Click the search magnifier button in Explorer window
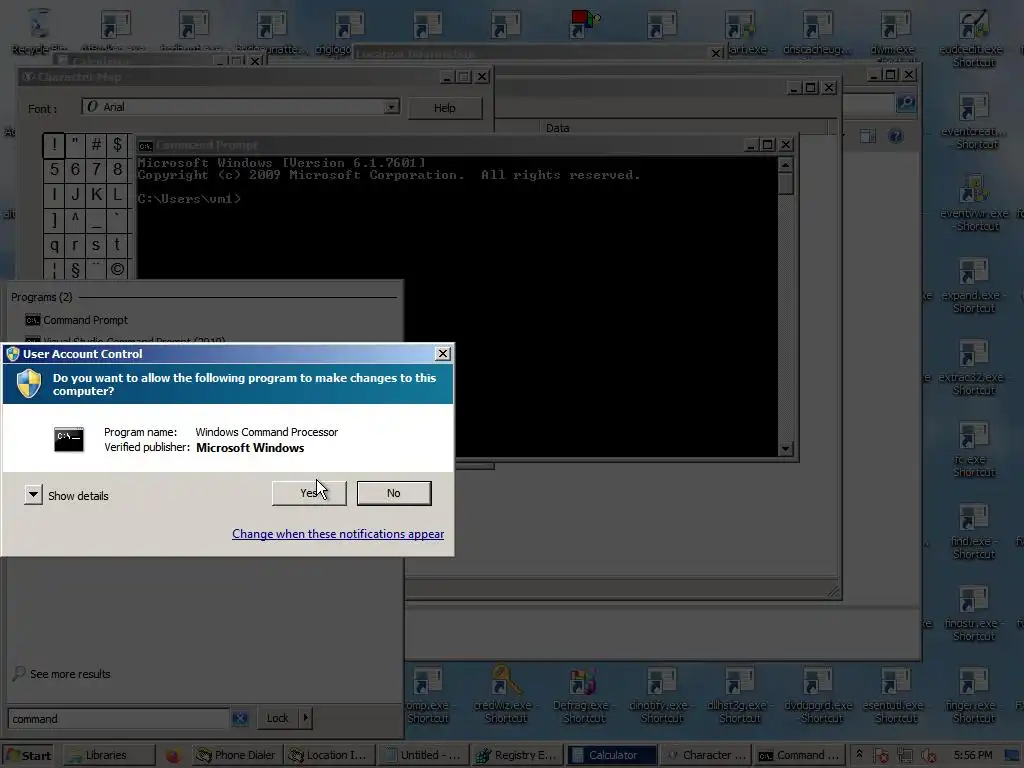This screenshot has height=768, width=1024. [x=905, y=103]
